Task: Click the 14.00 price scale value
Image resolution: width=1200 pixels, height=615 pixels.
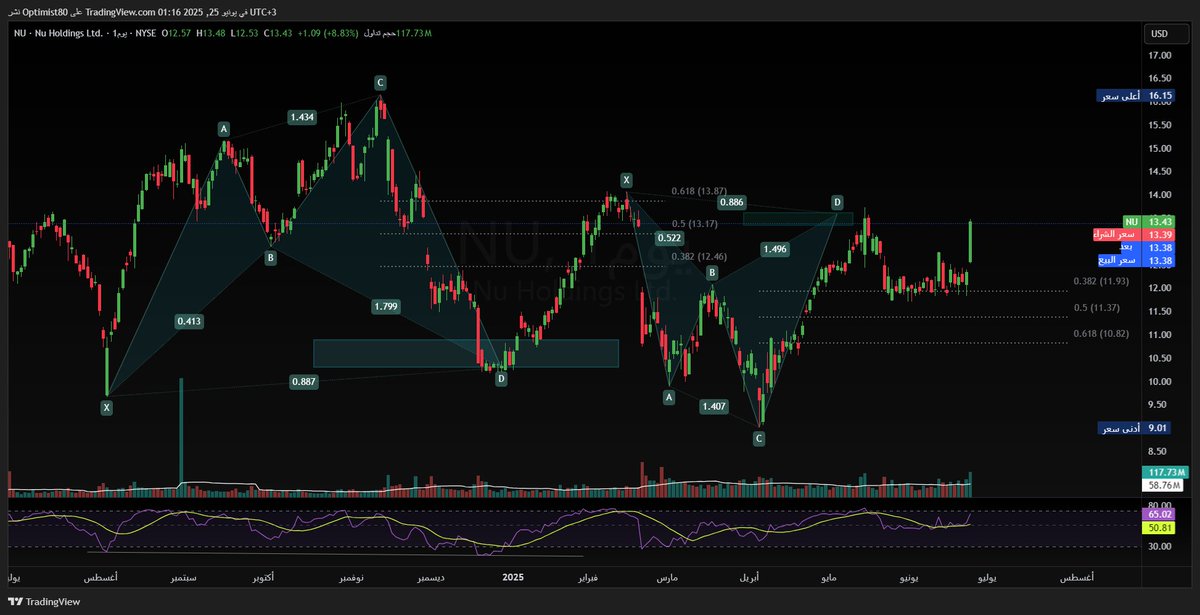Action: pos(1160,196)
